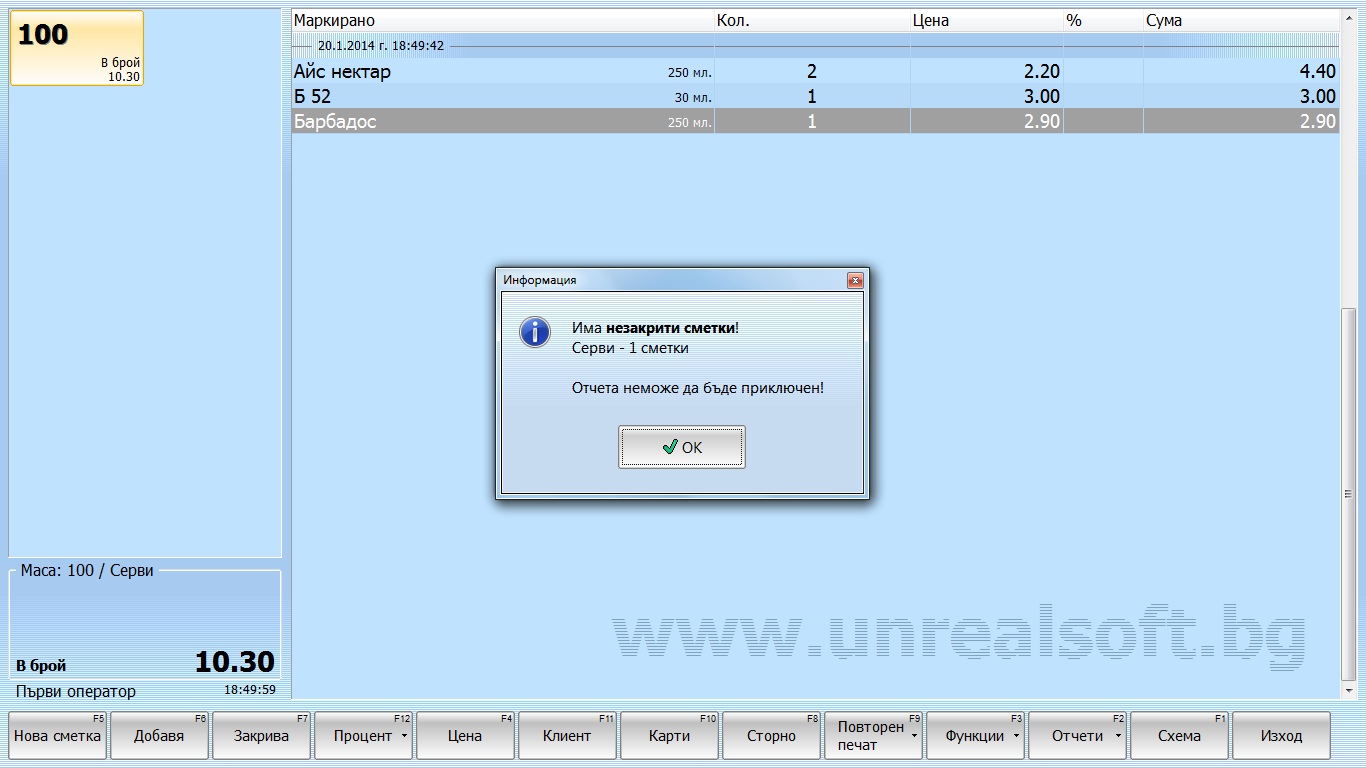This screenshot has width=1366, height=768.
Task: Click OK in the Информация dialog
Action: point(681,447)
